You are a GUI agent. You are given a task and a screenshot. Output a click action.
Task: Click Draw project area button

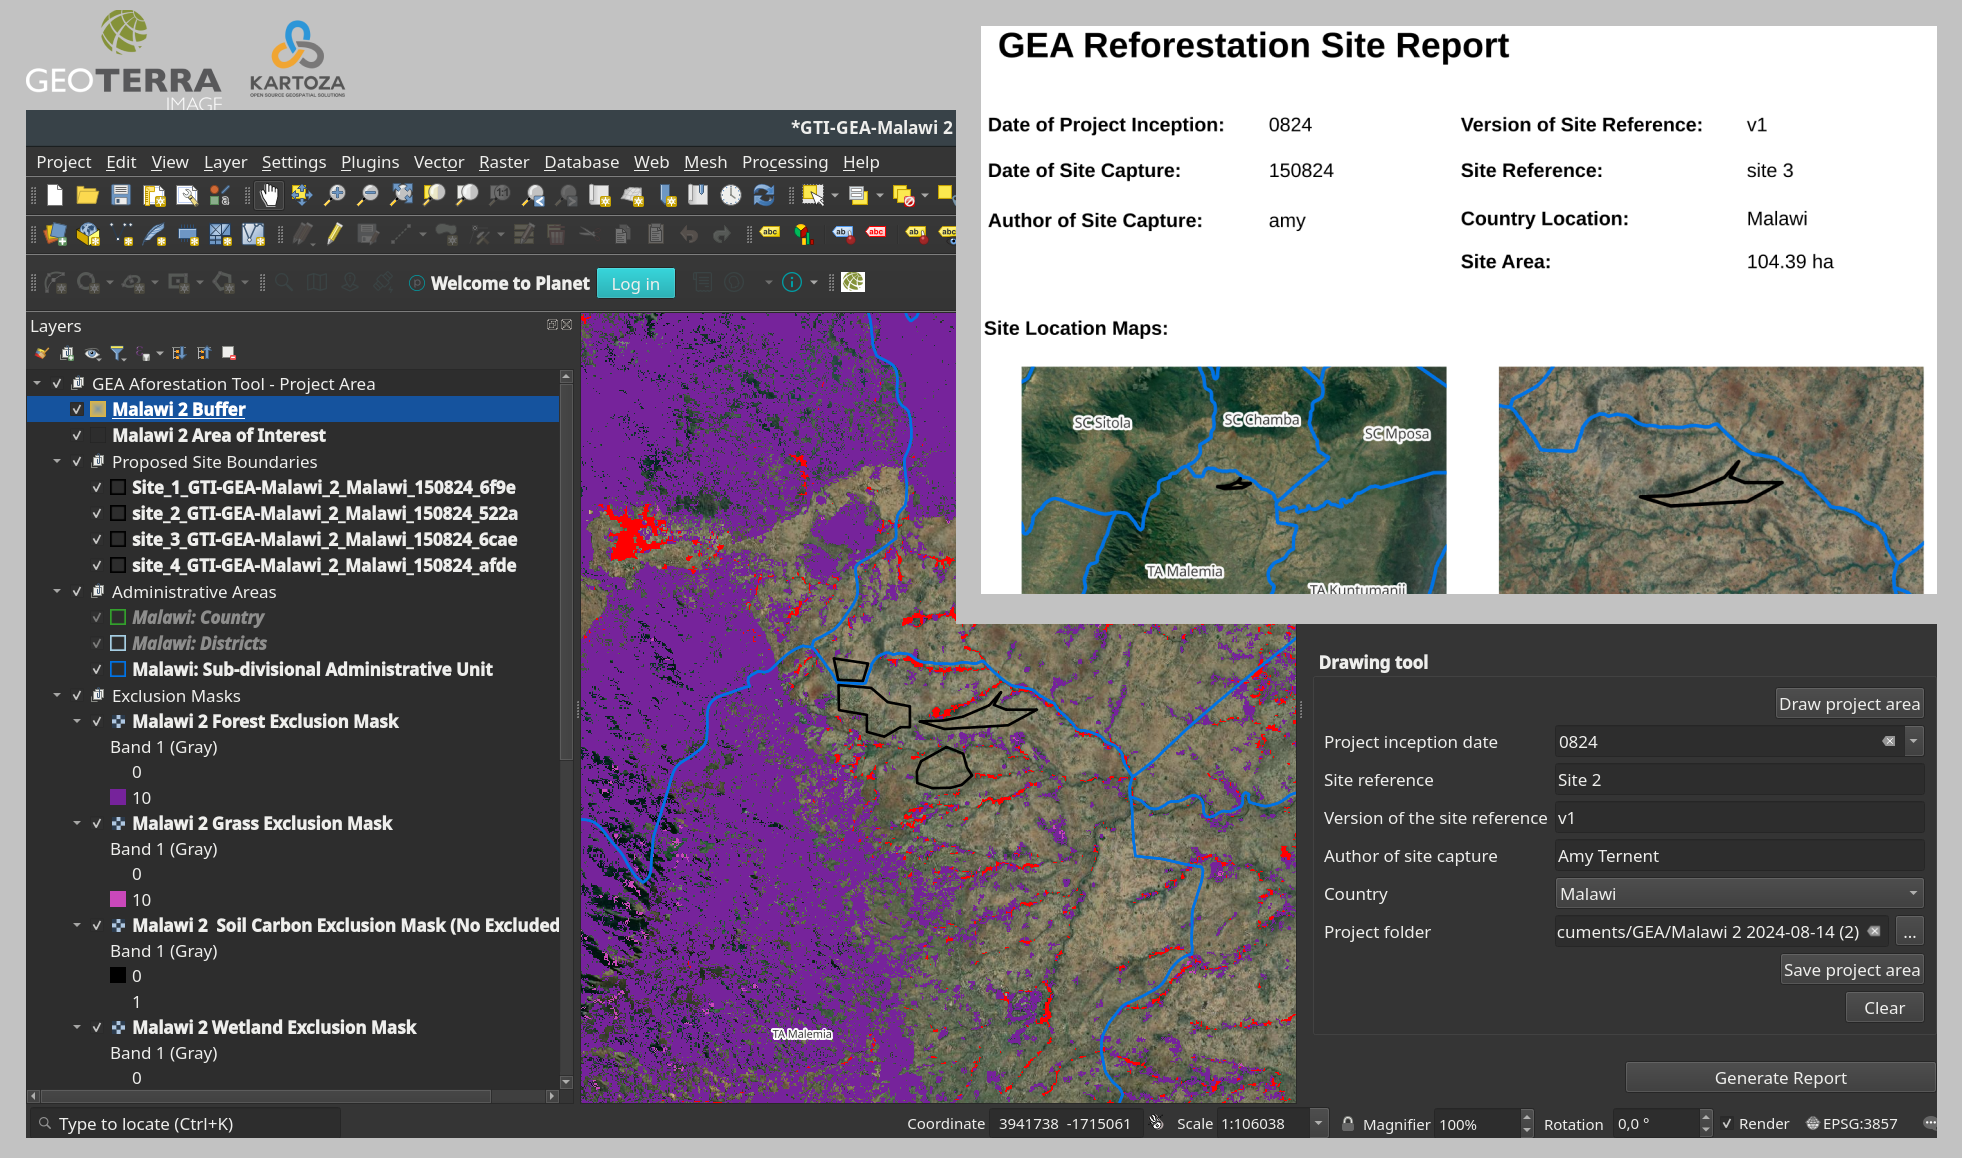(x=1849, y=703)
